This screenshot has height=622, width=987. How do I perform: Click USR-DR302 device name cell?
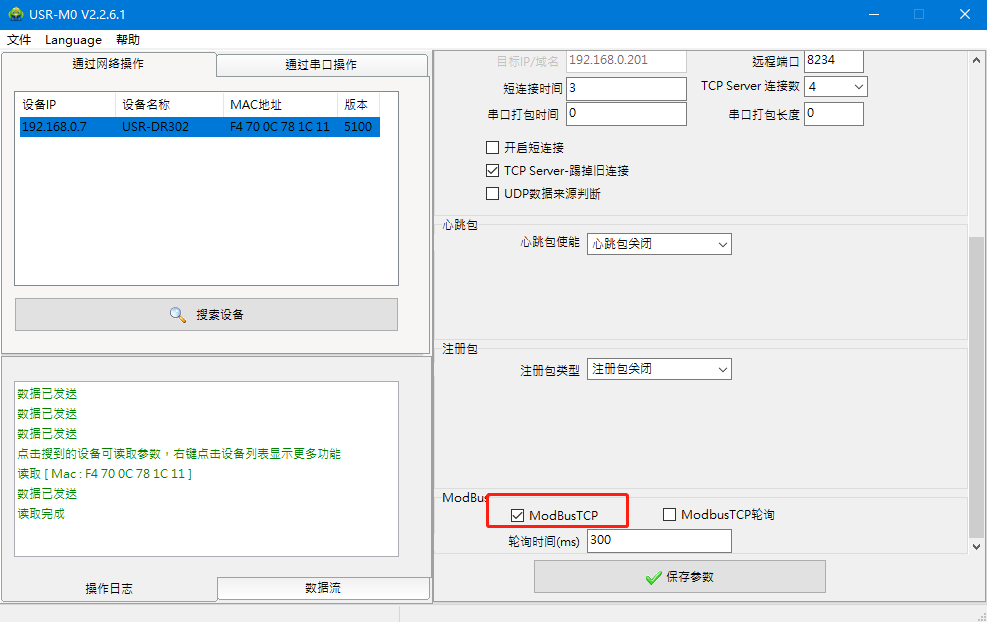pyautogui.click(x=155, y=127)
